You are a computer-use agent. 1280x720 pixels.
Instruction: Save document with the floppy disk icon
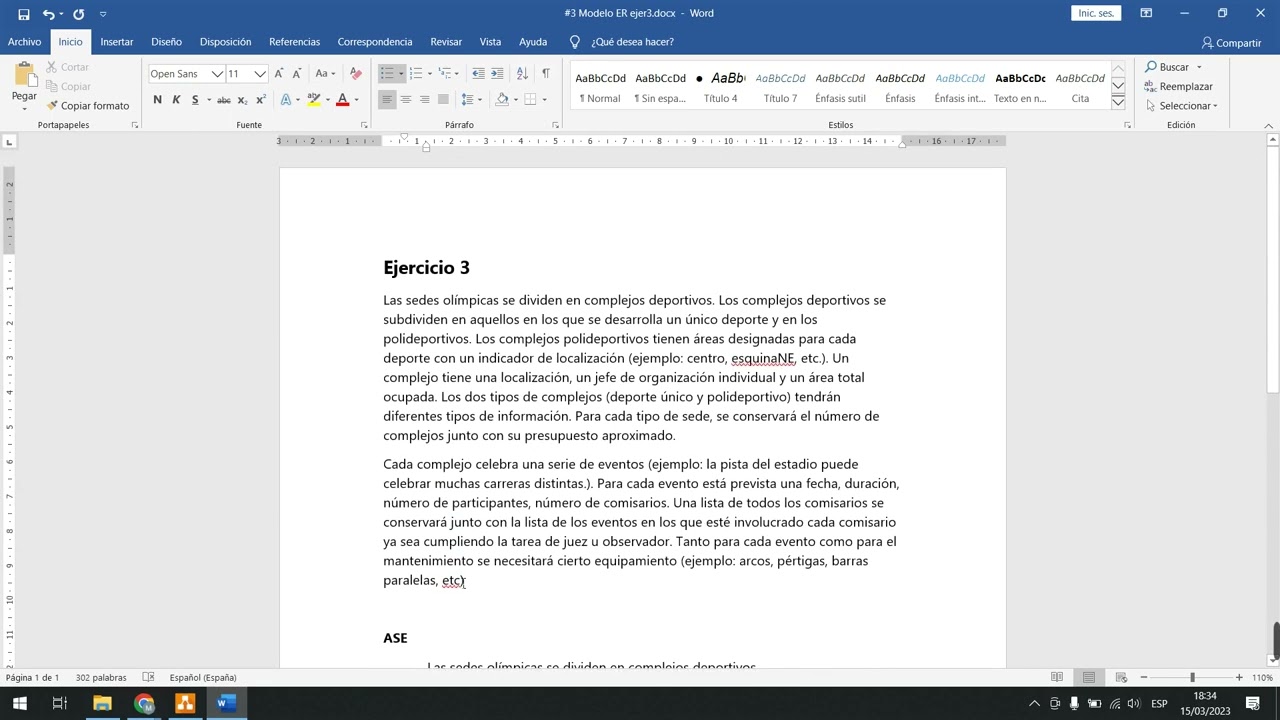(24, 14)
